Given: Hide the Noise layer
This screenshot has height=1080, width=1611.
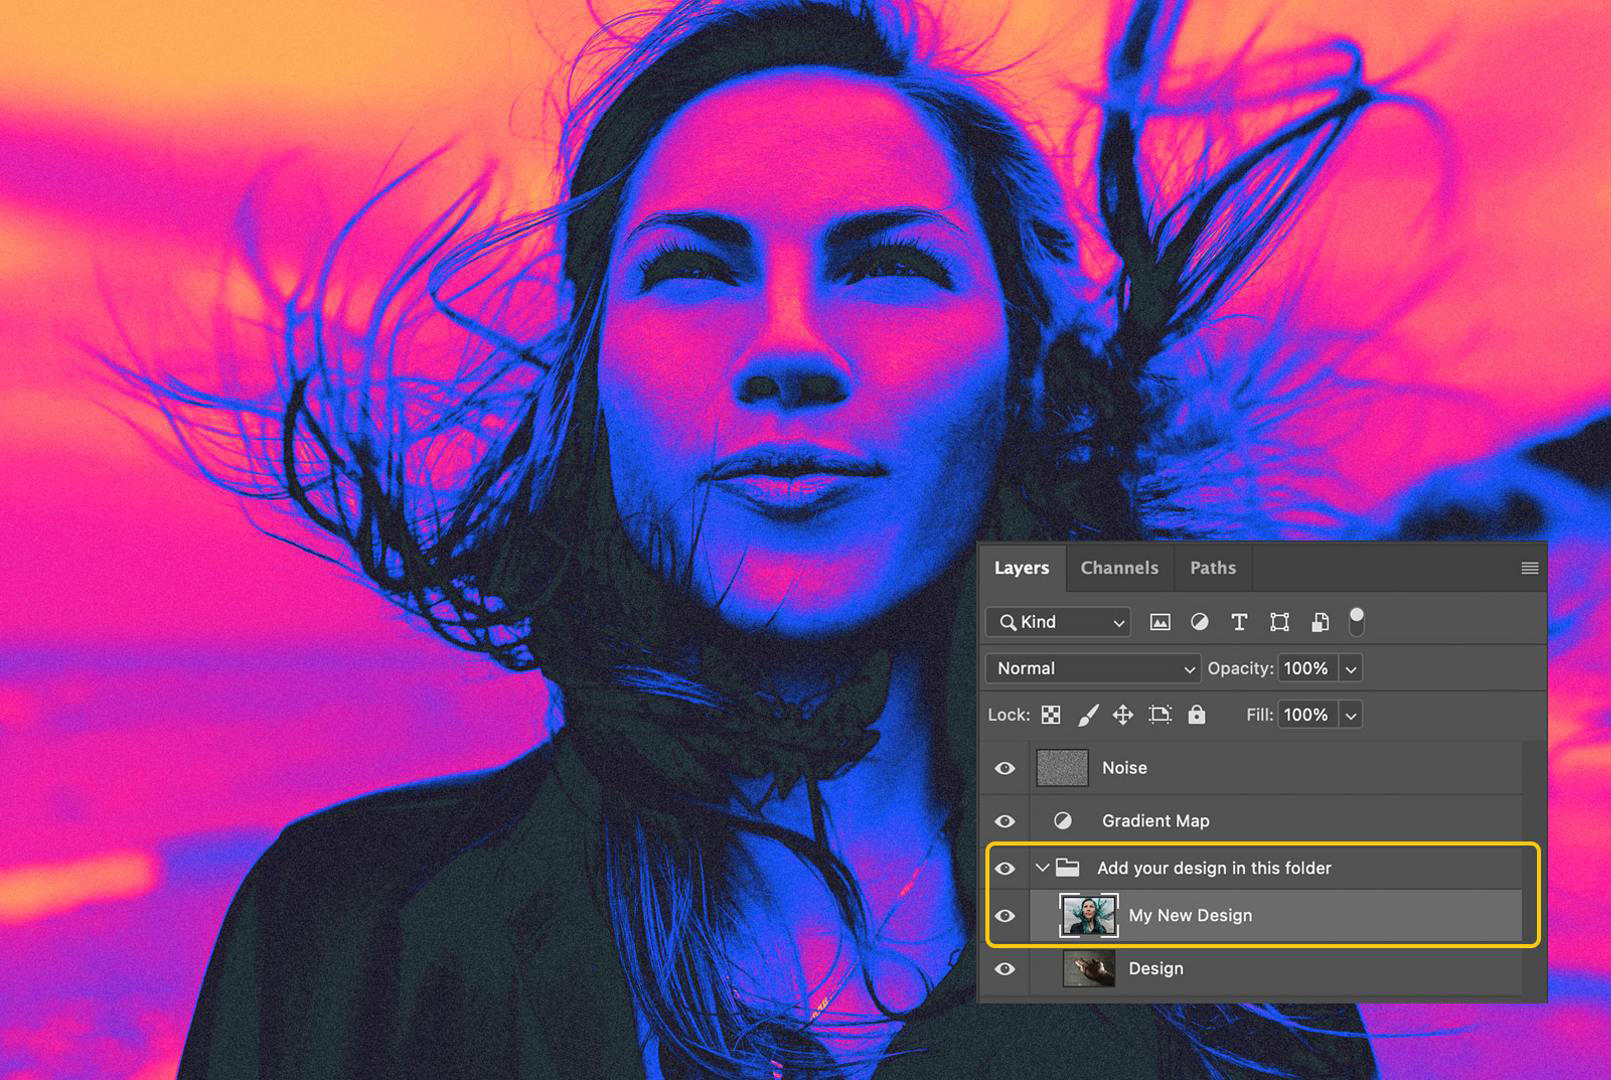Looking at the screenshot, I should pyautogui.click(x=1005, y=767).
